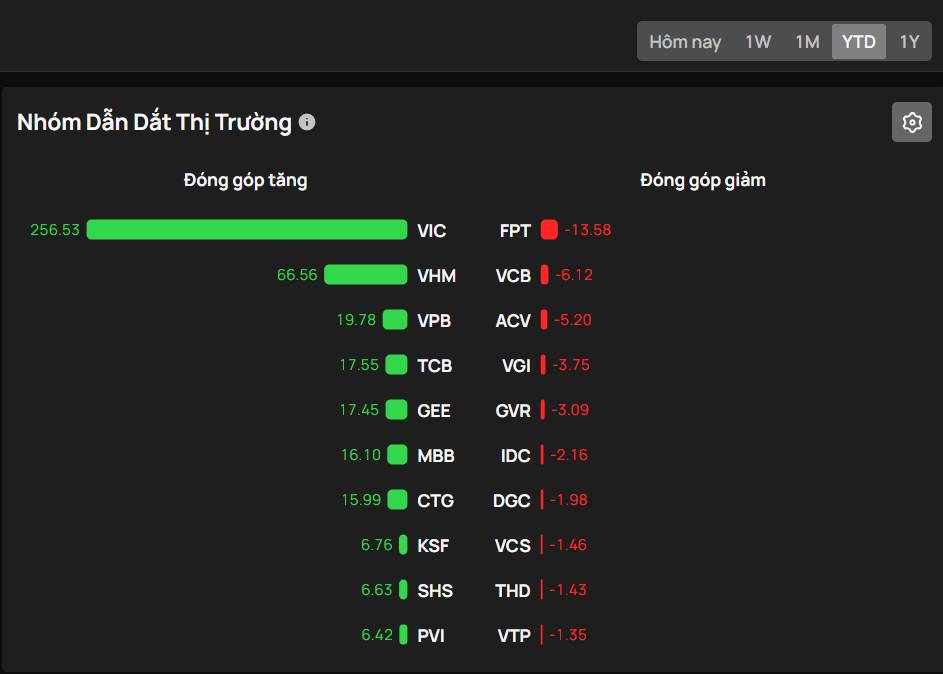Click the VCB ticker label
Image resolution: width=943 pixels, height=674 pixels.
[513, 276]
